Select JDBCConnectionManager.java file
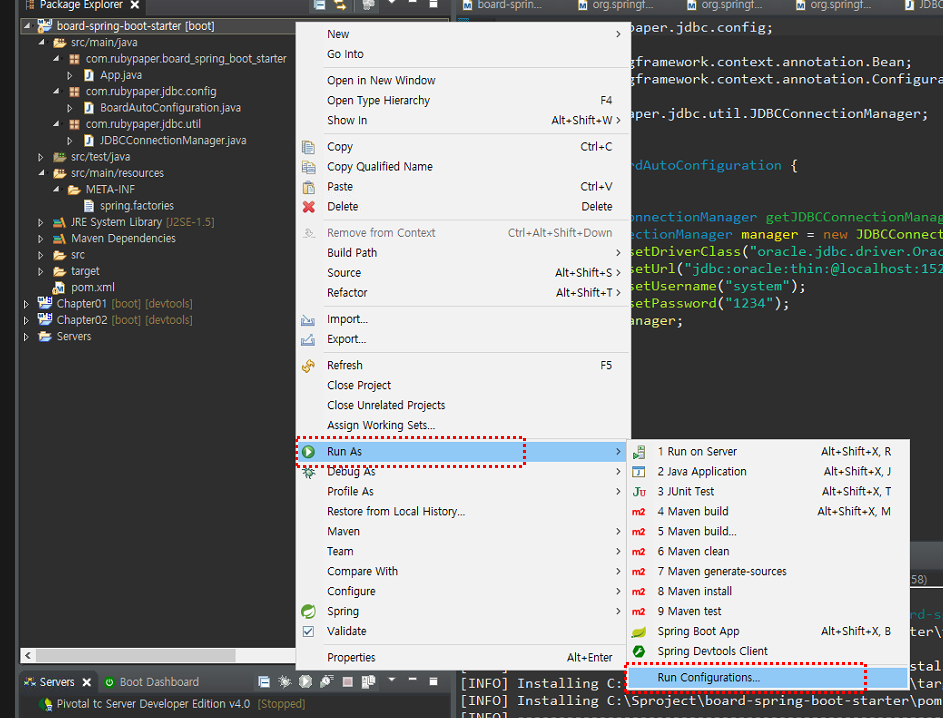The height and width of the screenshot is (718, 943). point(173,140)
